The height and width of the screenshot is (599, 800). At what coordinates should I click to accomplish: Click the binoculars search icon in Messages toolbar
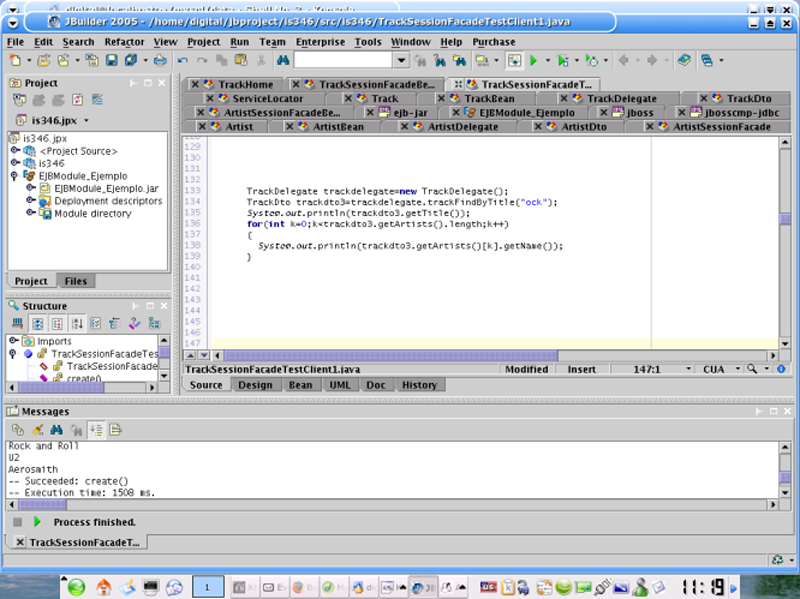(x=58, y=430)
